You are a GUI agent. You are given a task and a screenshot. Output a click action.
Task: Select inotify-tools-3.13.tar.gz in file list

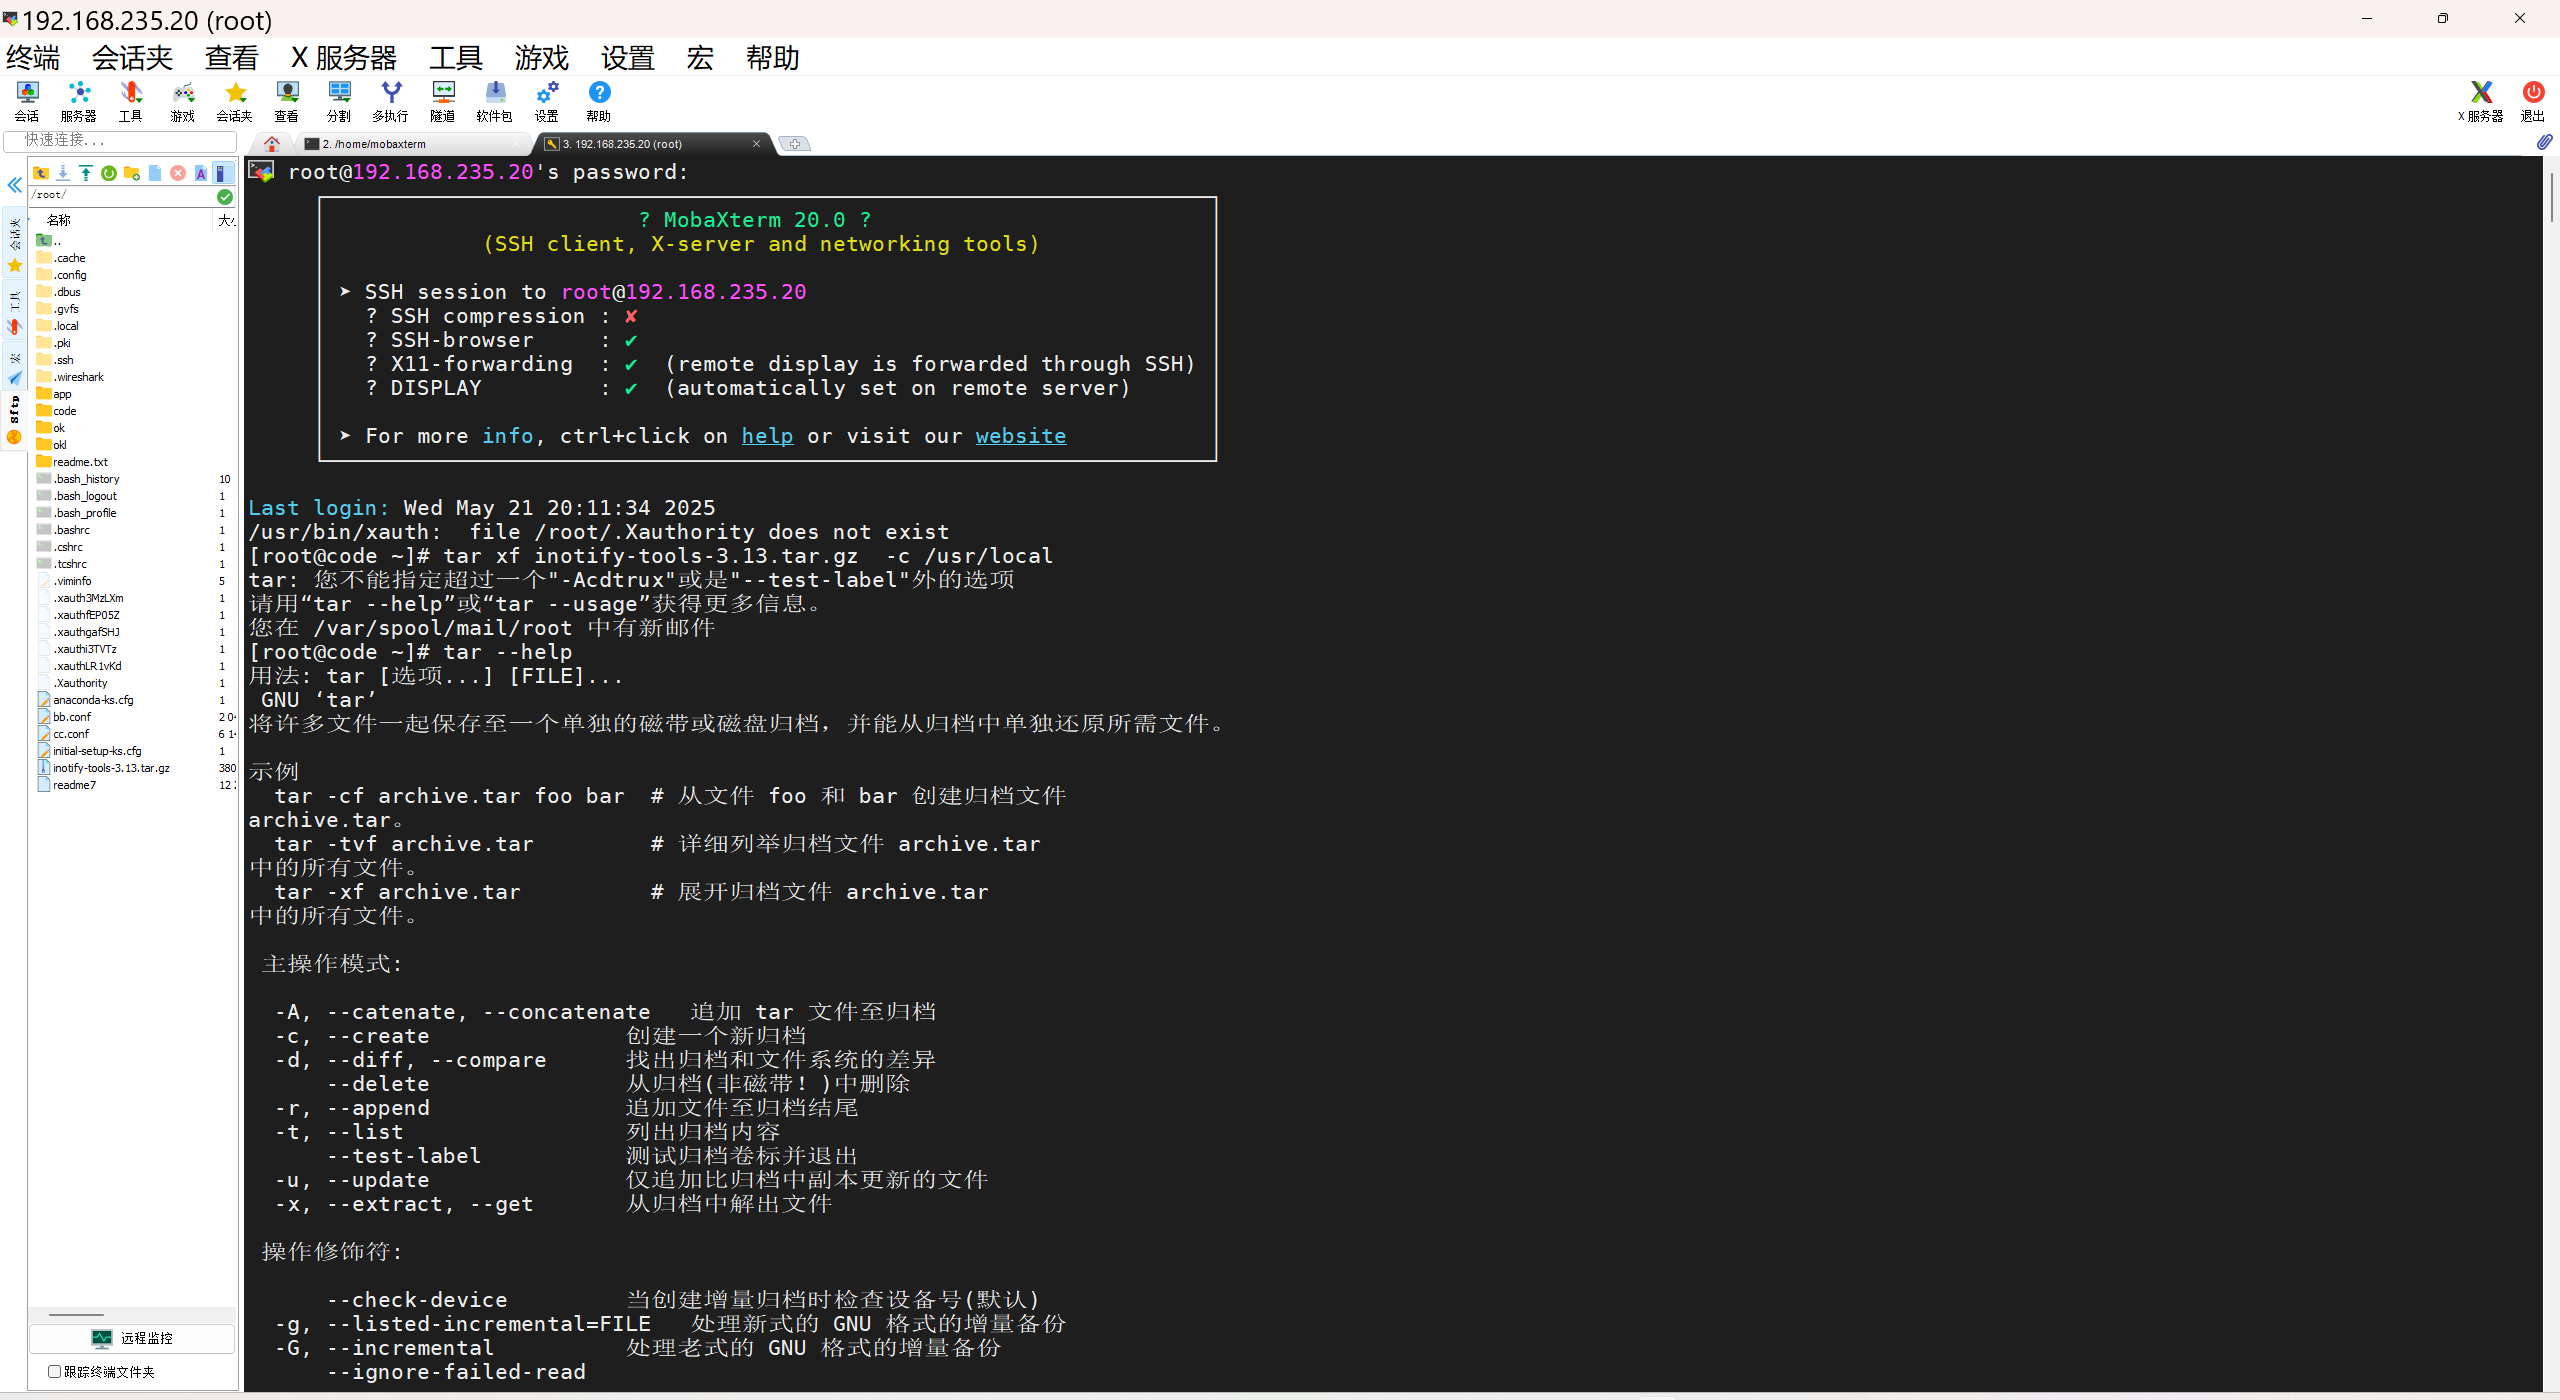[x=111, y=768]
